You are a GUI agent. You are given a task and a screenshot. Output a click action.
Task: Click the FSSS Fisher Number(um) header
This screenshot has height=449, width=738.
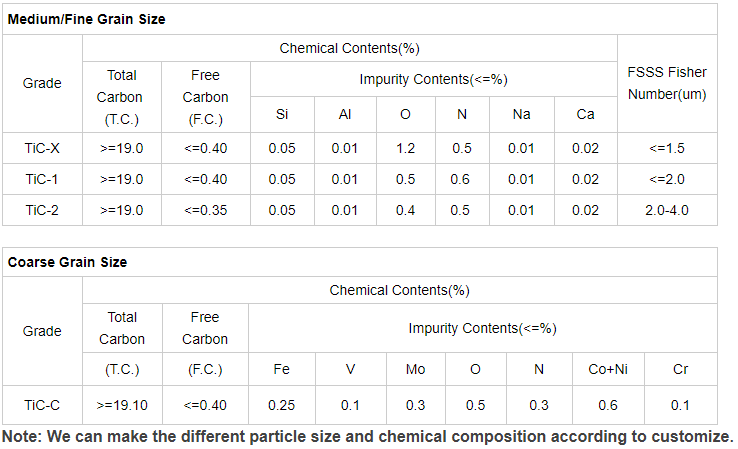coord(667,83)
